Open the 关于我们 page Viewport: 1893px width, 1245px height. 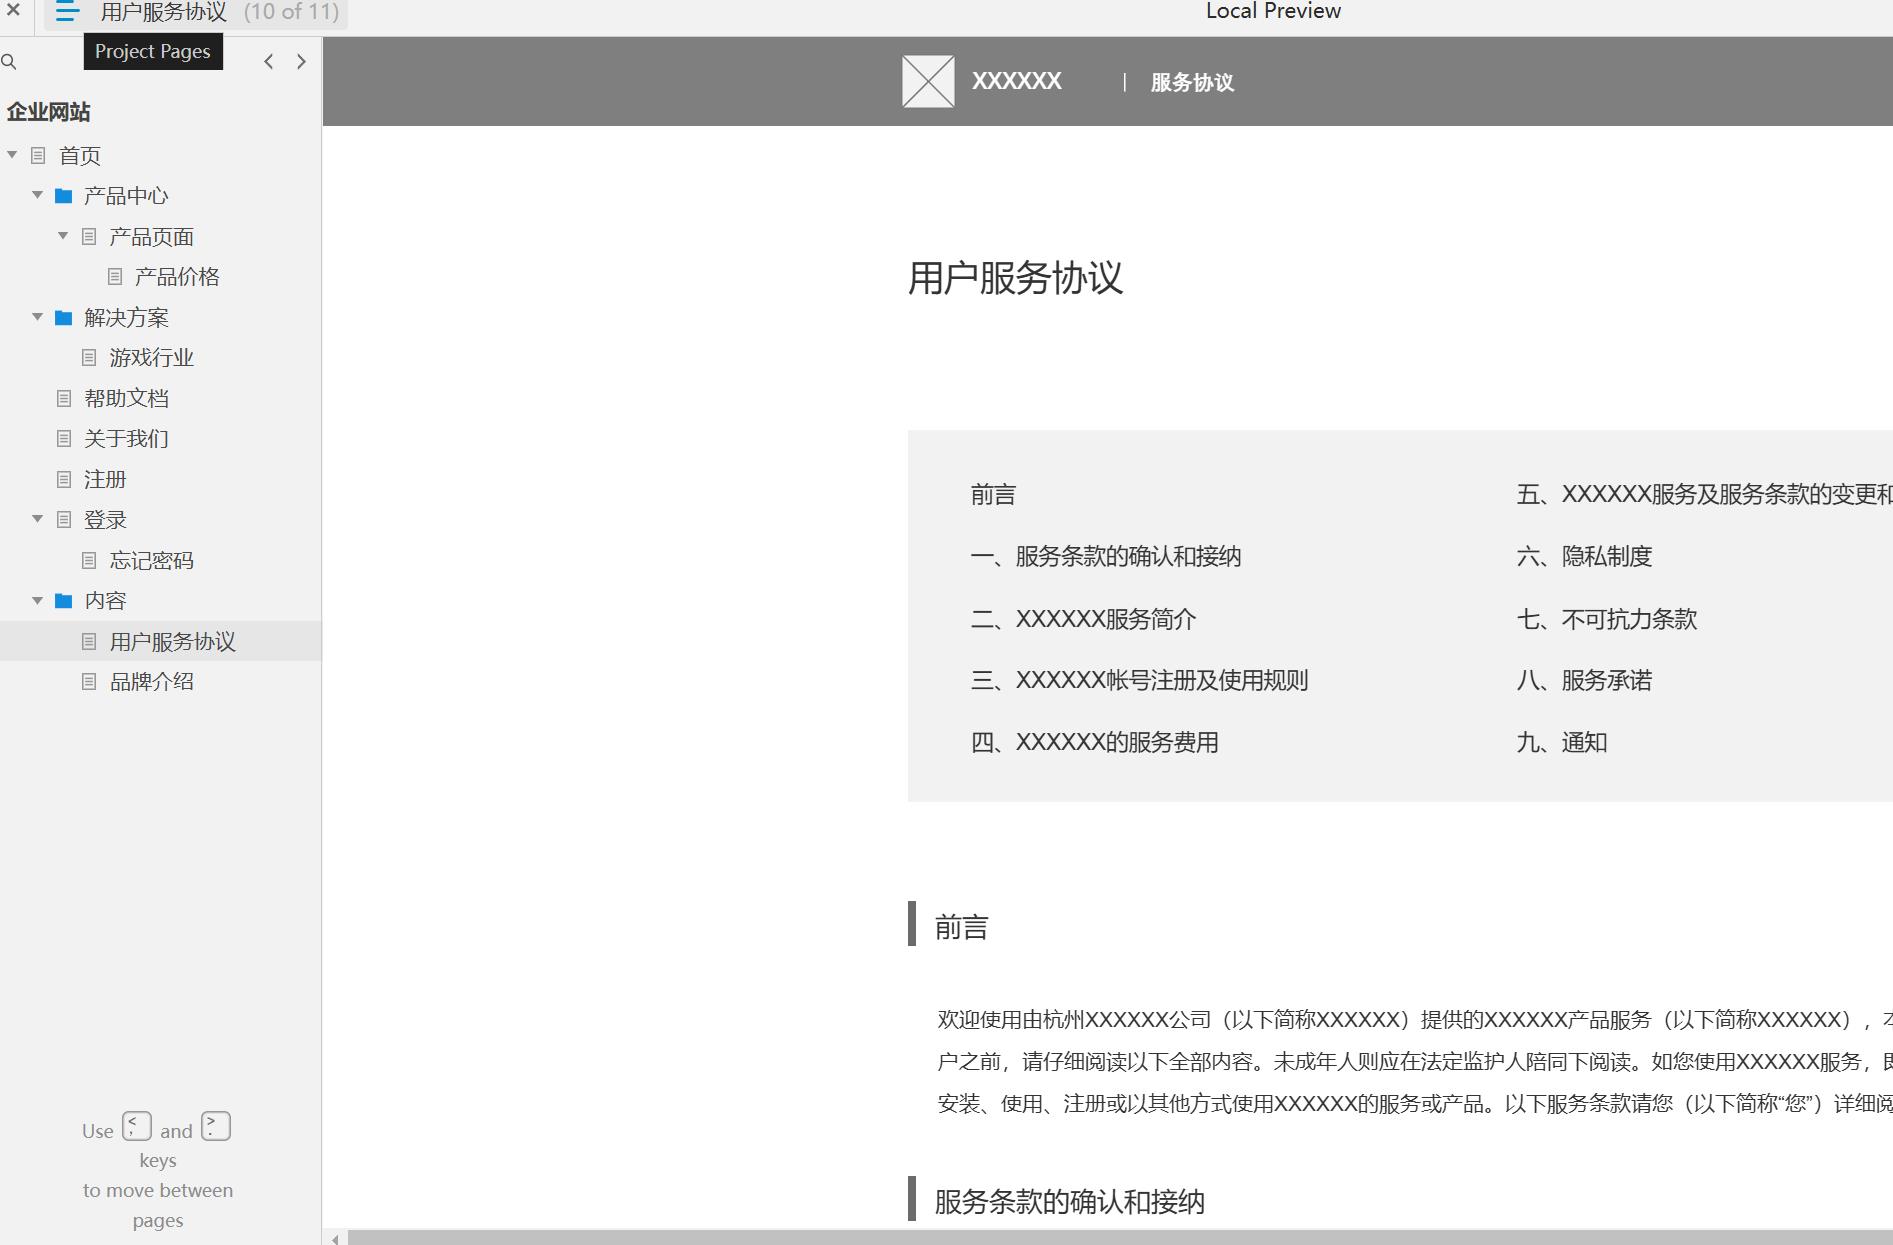click(126, 439)
